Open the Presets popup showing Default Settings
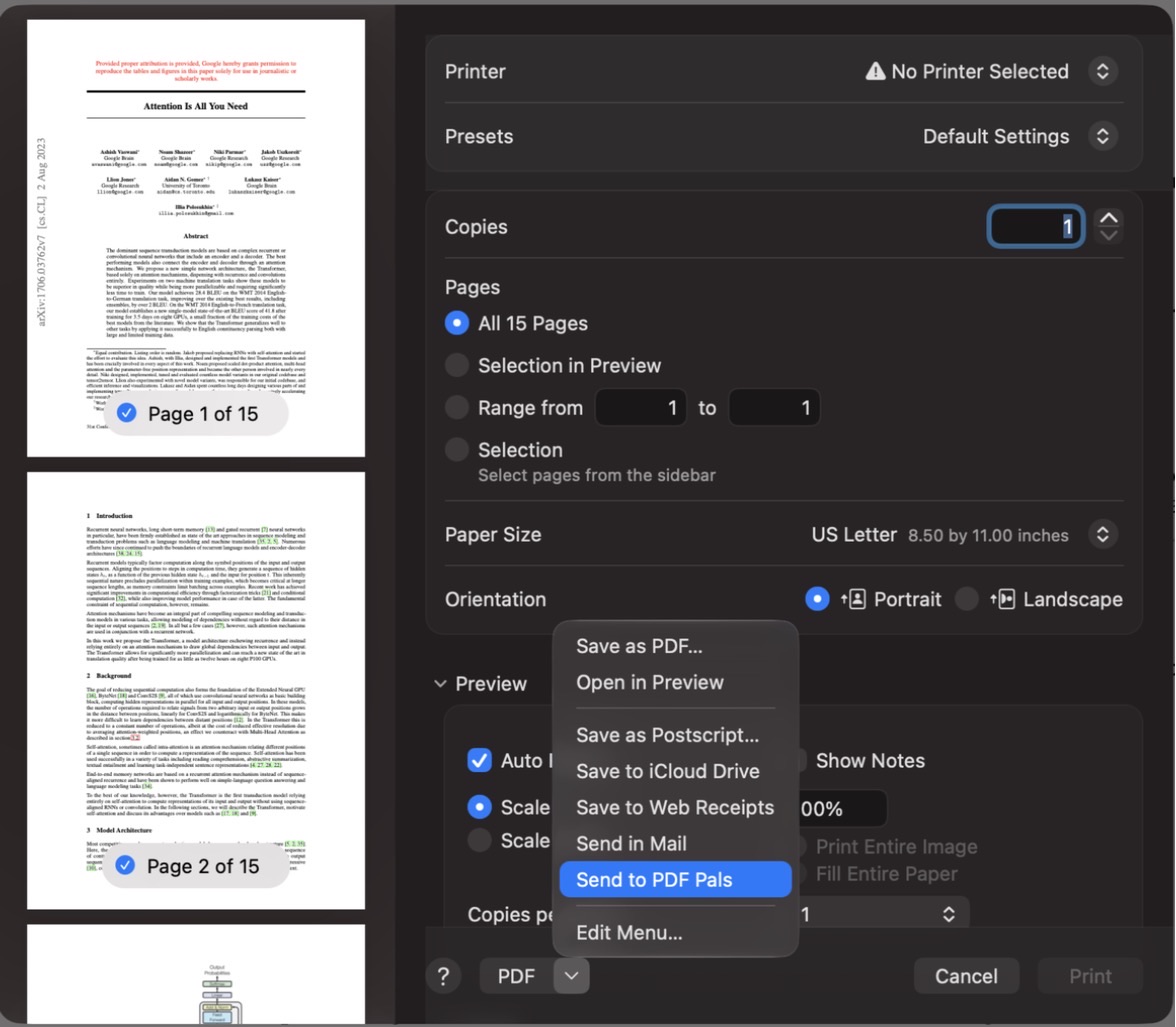The image size is (1176, 1027). (1102, 137)
